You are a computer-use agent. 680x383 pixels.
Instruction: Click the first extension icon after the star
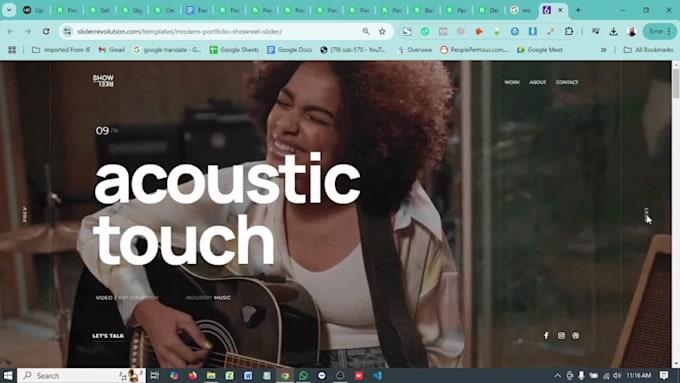pyautogui.click(x=407, y=31)
